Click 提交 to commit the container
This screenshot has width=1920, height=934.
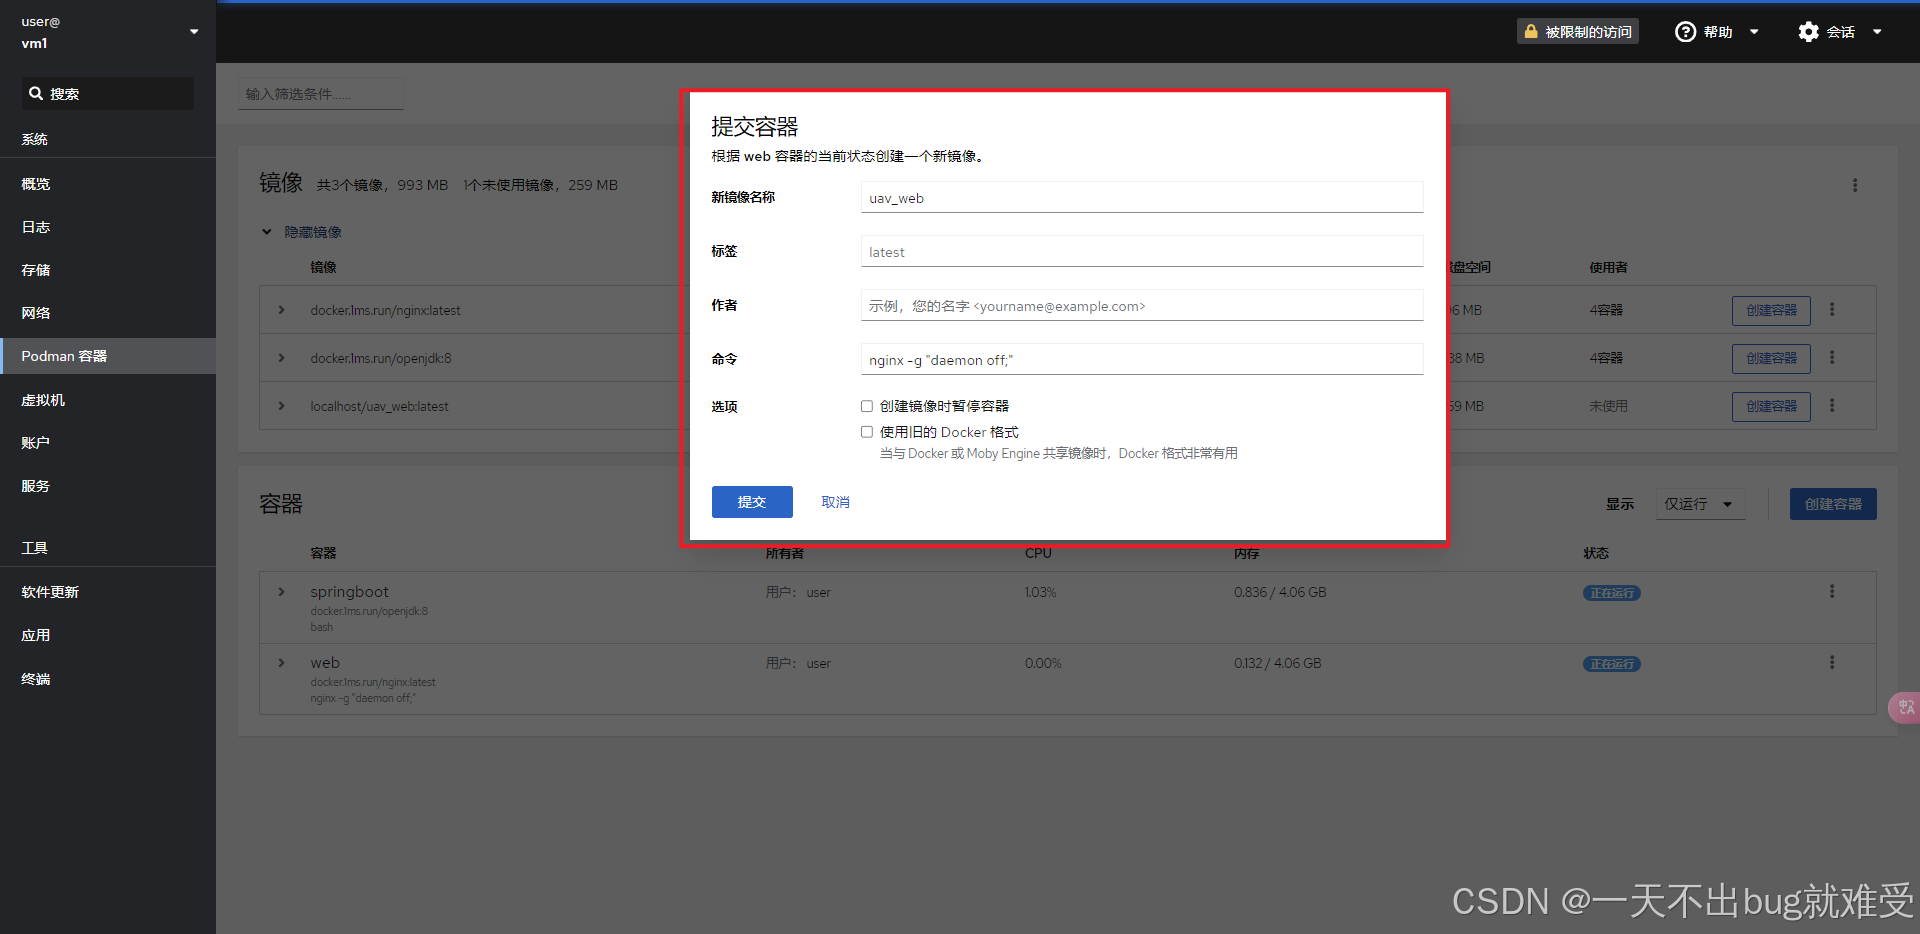[x=752, y=501]
